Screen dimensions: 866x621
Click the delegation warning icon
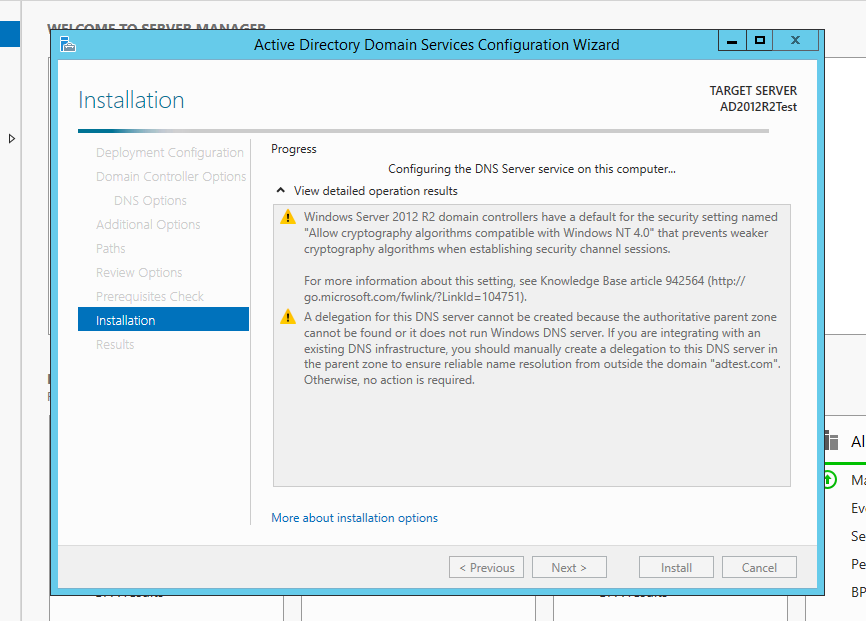288,317
